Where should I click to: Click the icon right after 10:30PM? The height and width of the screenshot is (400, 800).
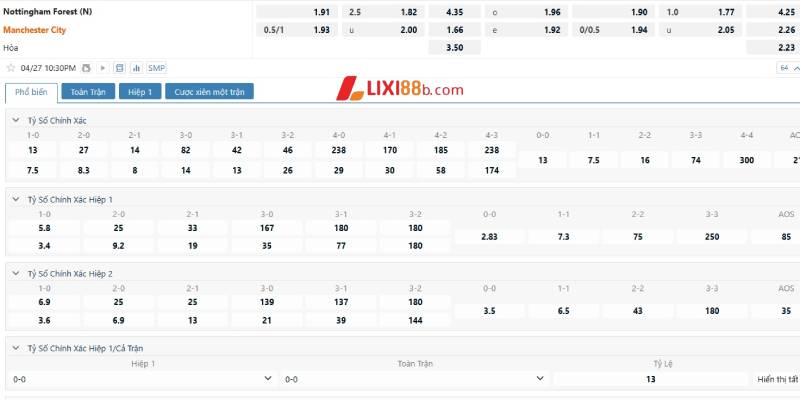(x=86, y=68)
